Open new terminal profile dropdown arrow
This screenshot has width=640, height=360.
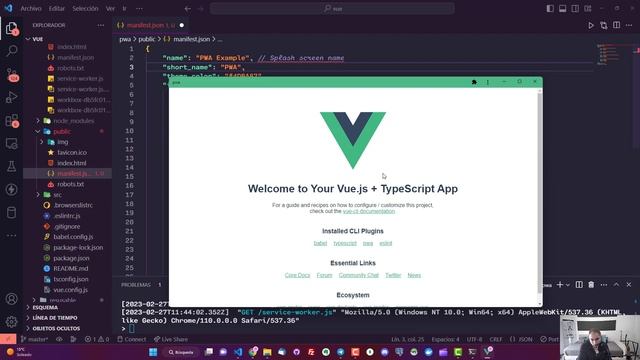(568, 285)
